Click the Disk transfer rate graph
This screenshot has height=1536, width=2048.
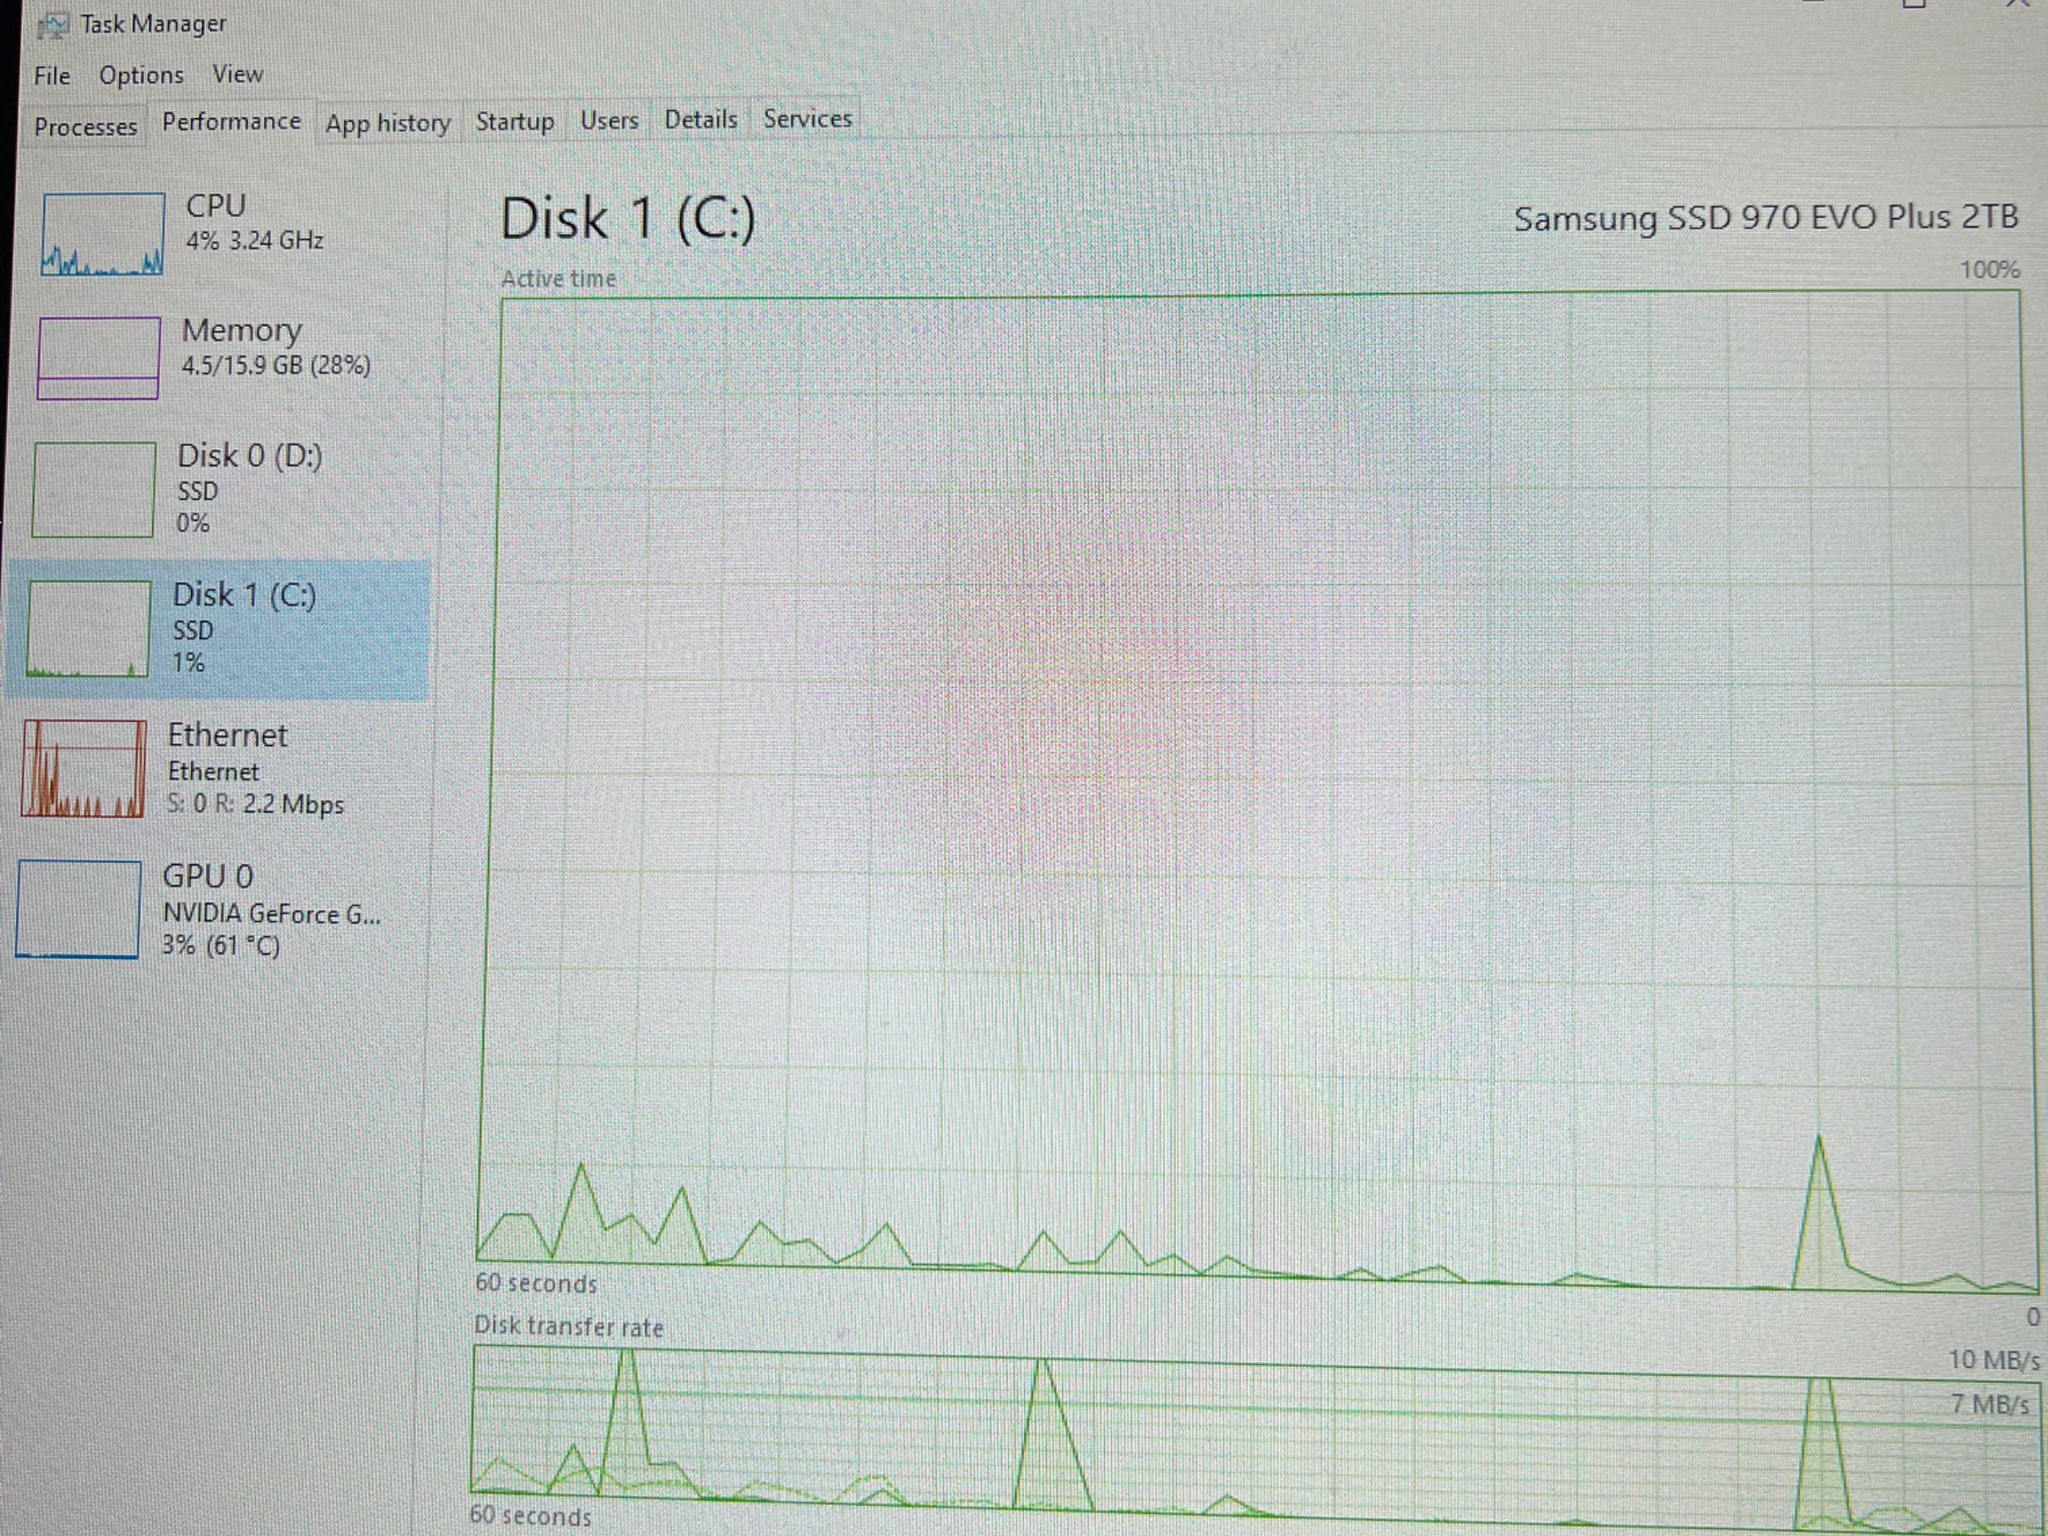pyautogui.click(x=1255, y=1440)
